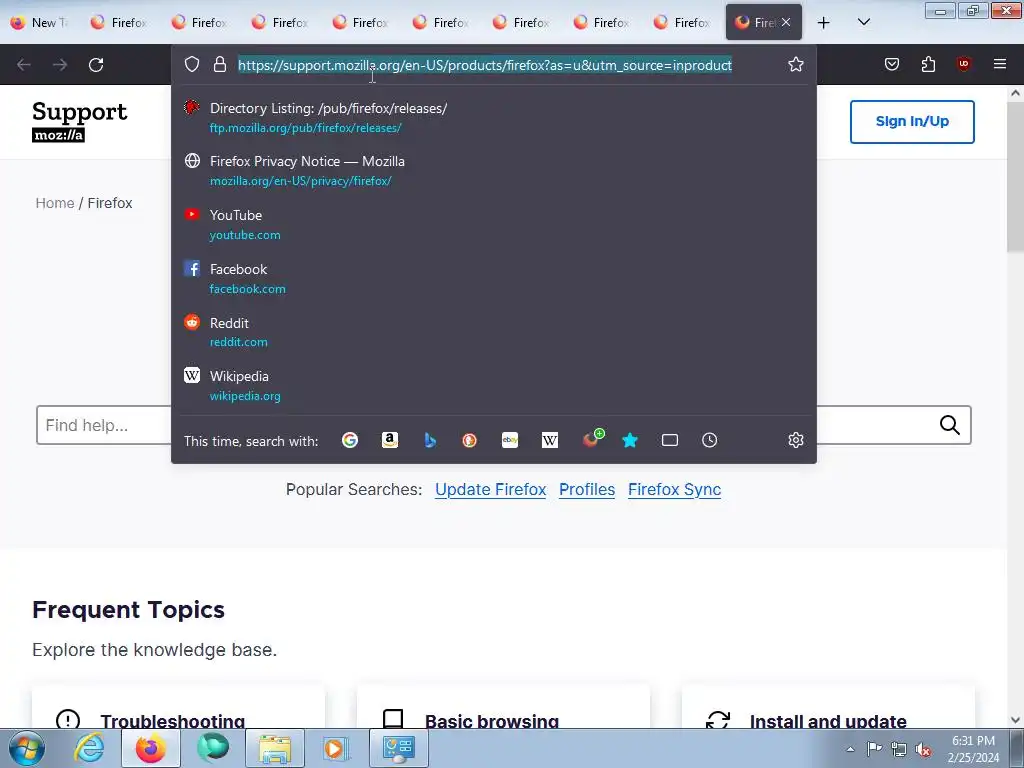This screenshot has width=1024, height=768.
Task: Go to Home breadcrumb link
Action: [55, 203]
